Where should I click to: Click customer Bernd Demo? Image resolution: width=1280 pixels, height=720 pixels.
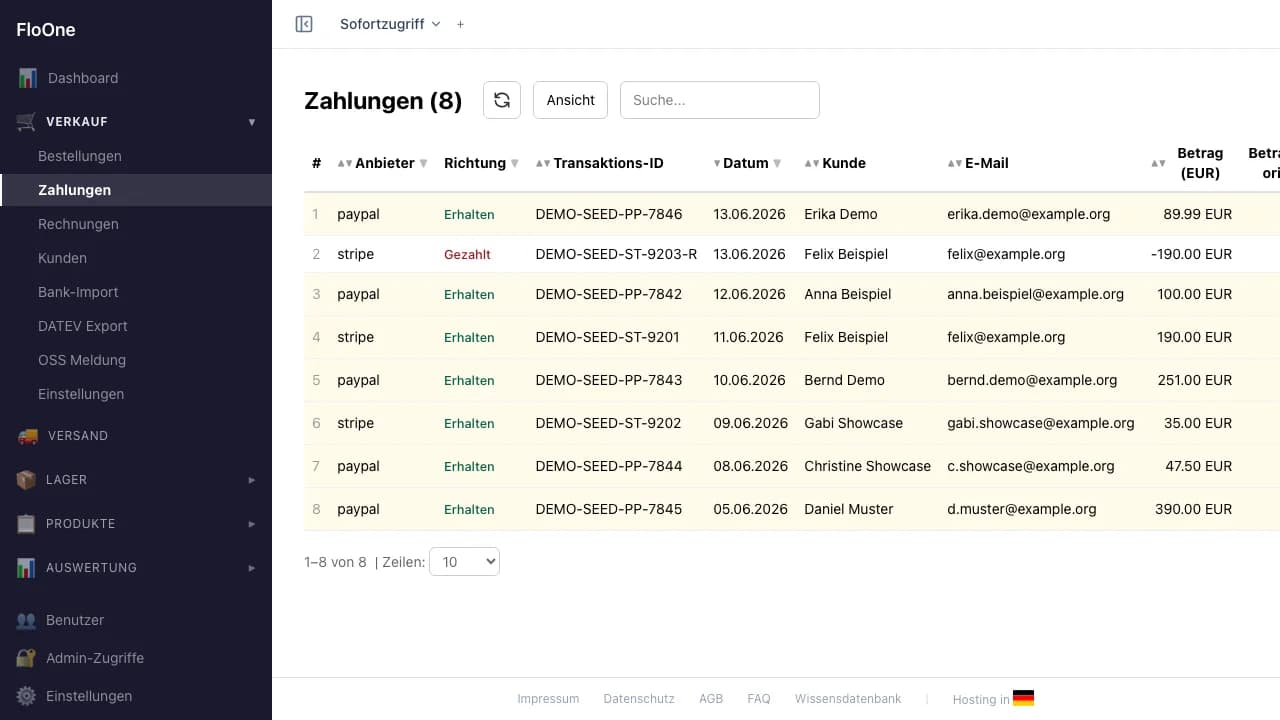coord(844,380)
